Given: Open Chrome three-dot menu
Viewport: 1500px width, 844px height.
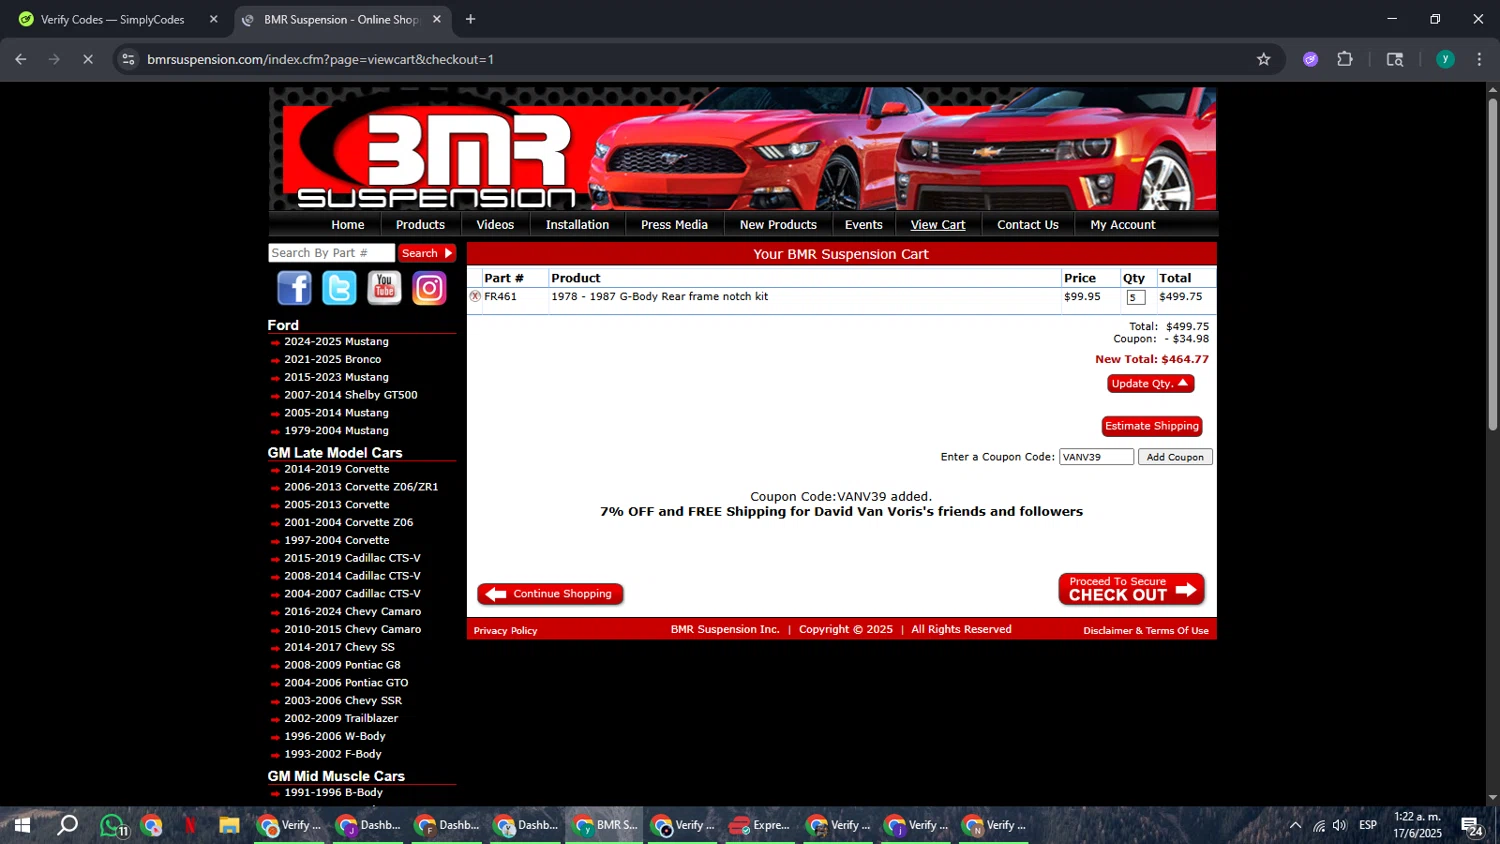Looking at the screenshot, I should coord(1479,59).
